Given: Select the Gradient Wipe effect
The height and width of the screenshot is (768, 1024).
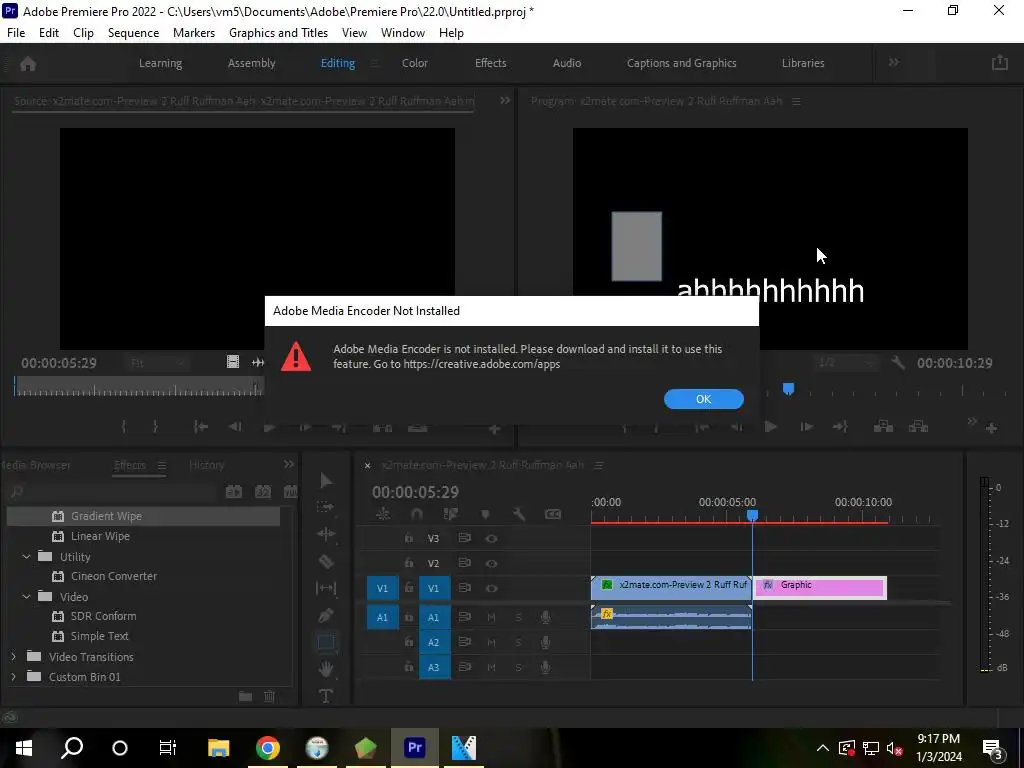Looking at the screenshot, I should (x=144, y=516).
